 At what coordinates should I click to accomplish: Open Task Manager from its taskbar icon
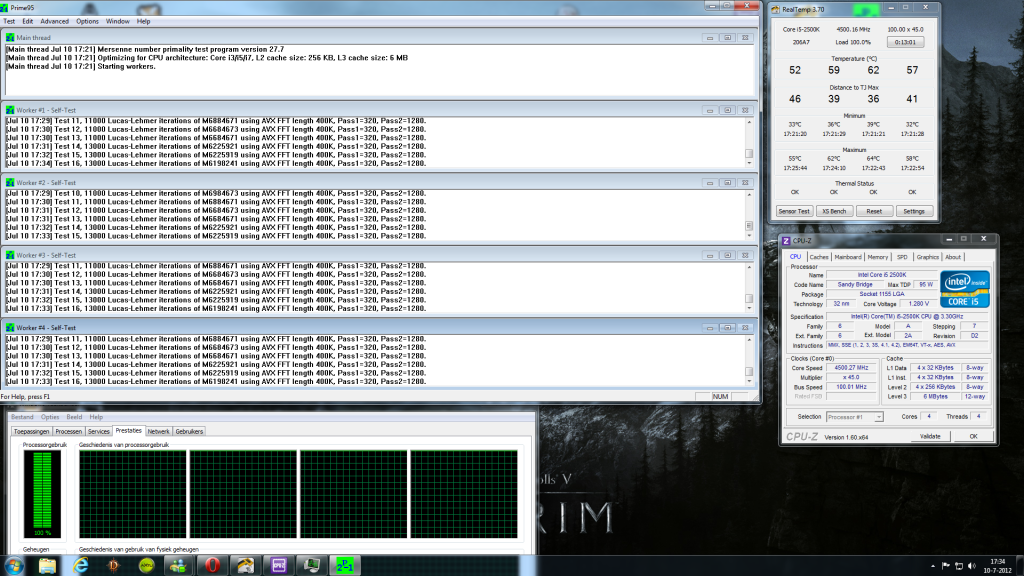pos(312,566)
